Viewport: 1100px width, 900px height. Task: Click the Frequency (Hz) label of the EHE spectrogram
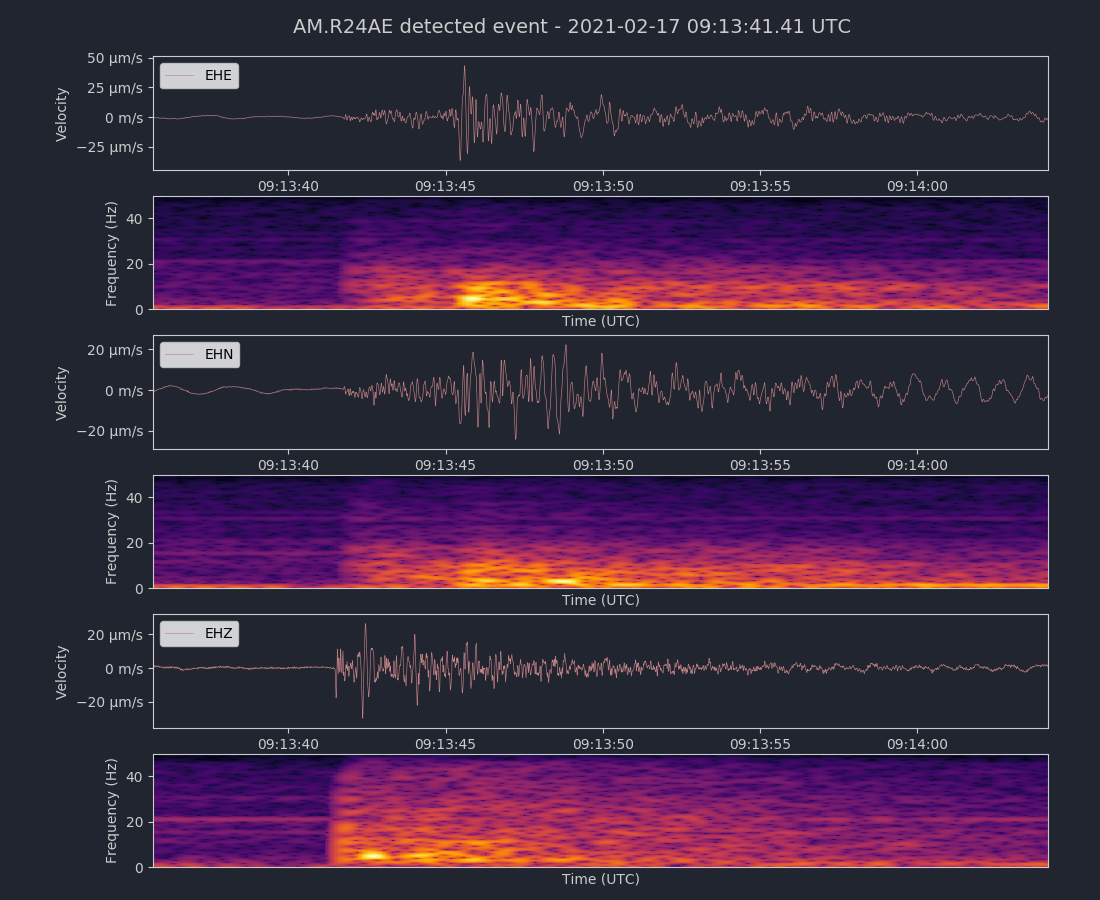coord(112,254)
